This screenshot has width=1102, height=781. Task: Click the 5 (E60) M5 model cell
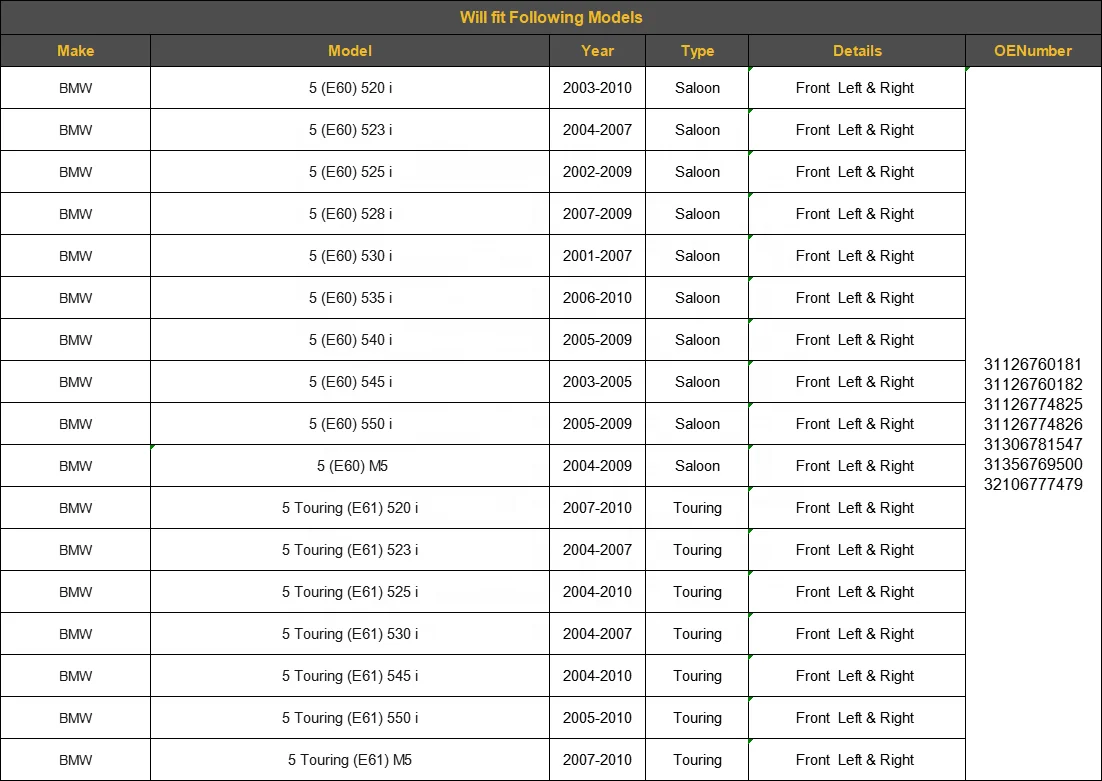pos(350,465)
